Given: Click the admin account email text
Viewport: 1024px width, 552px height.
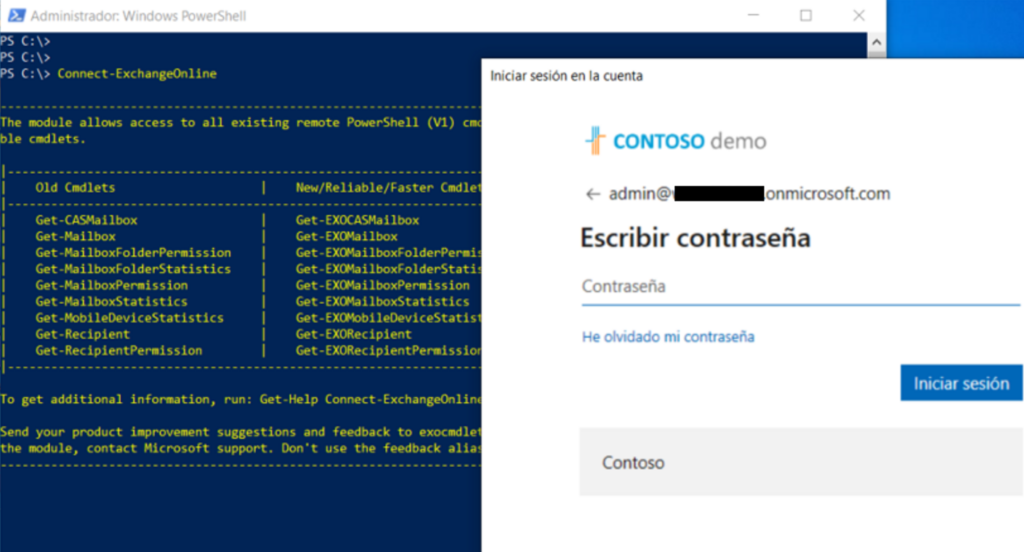Looking at the screenshot, I should click(x=749, y=194).
